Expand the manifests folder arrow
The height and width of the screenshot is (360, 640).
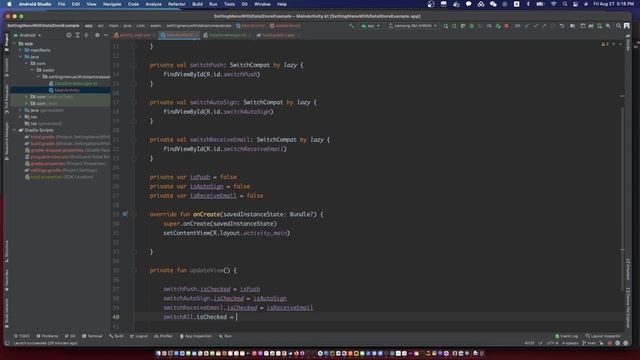21,50
